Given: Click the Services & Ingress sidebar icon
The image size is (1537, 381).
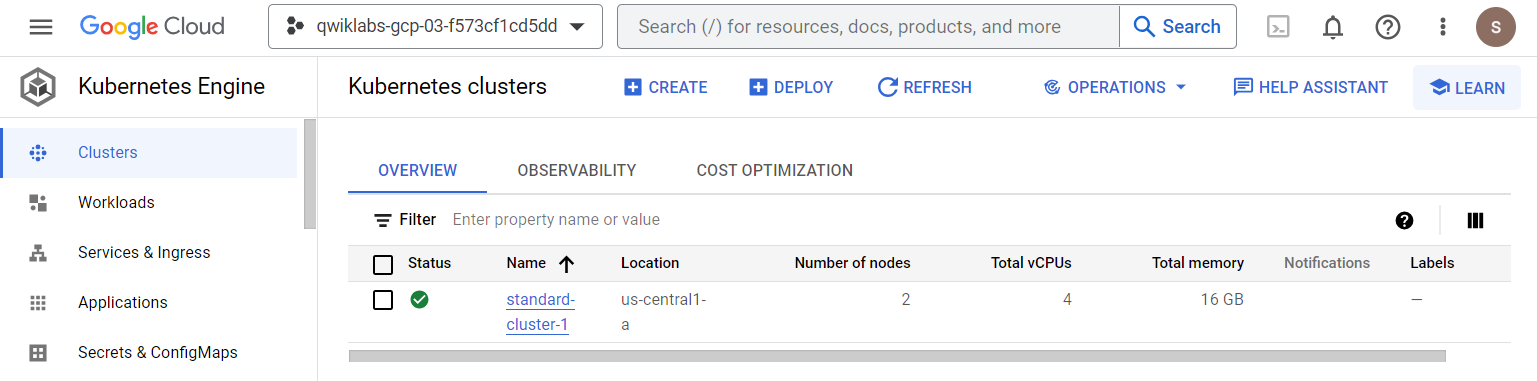Looking at the screenshot, I should (38, 253).
